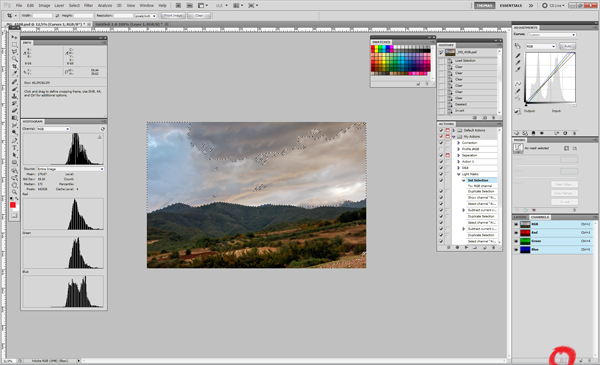
Task: Toggle the checkbox for Default Actions set
Action: coord(441,130)
